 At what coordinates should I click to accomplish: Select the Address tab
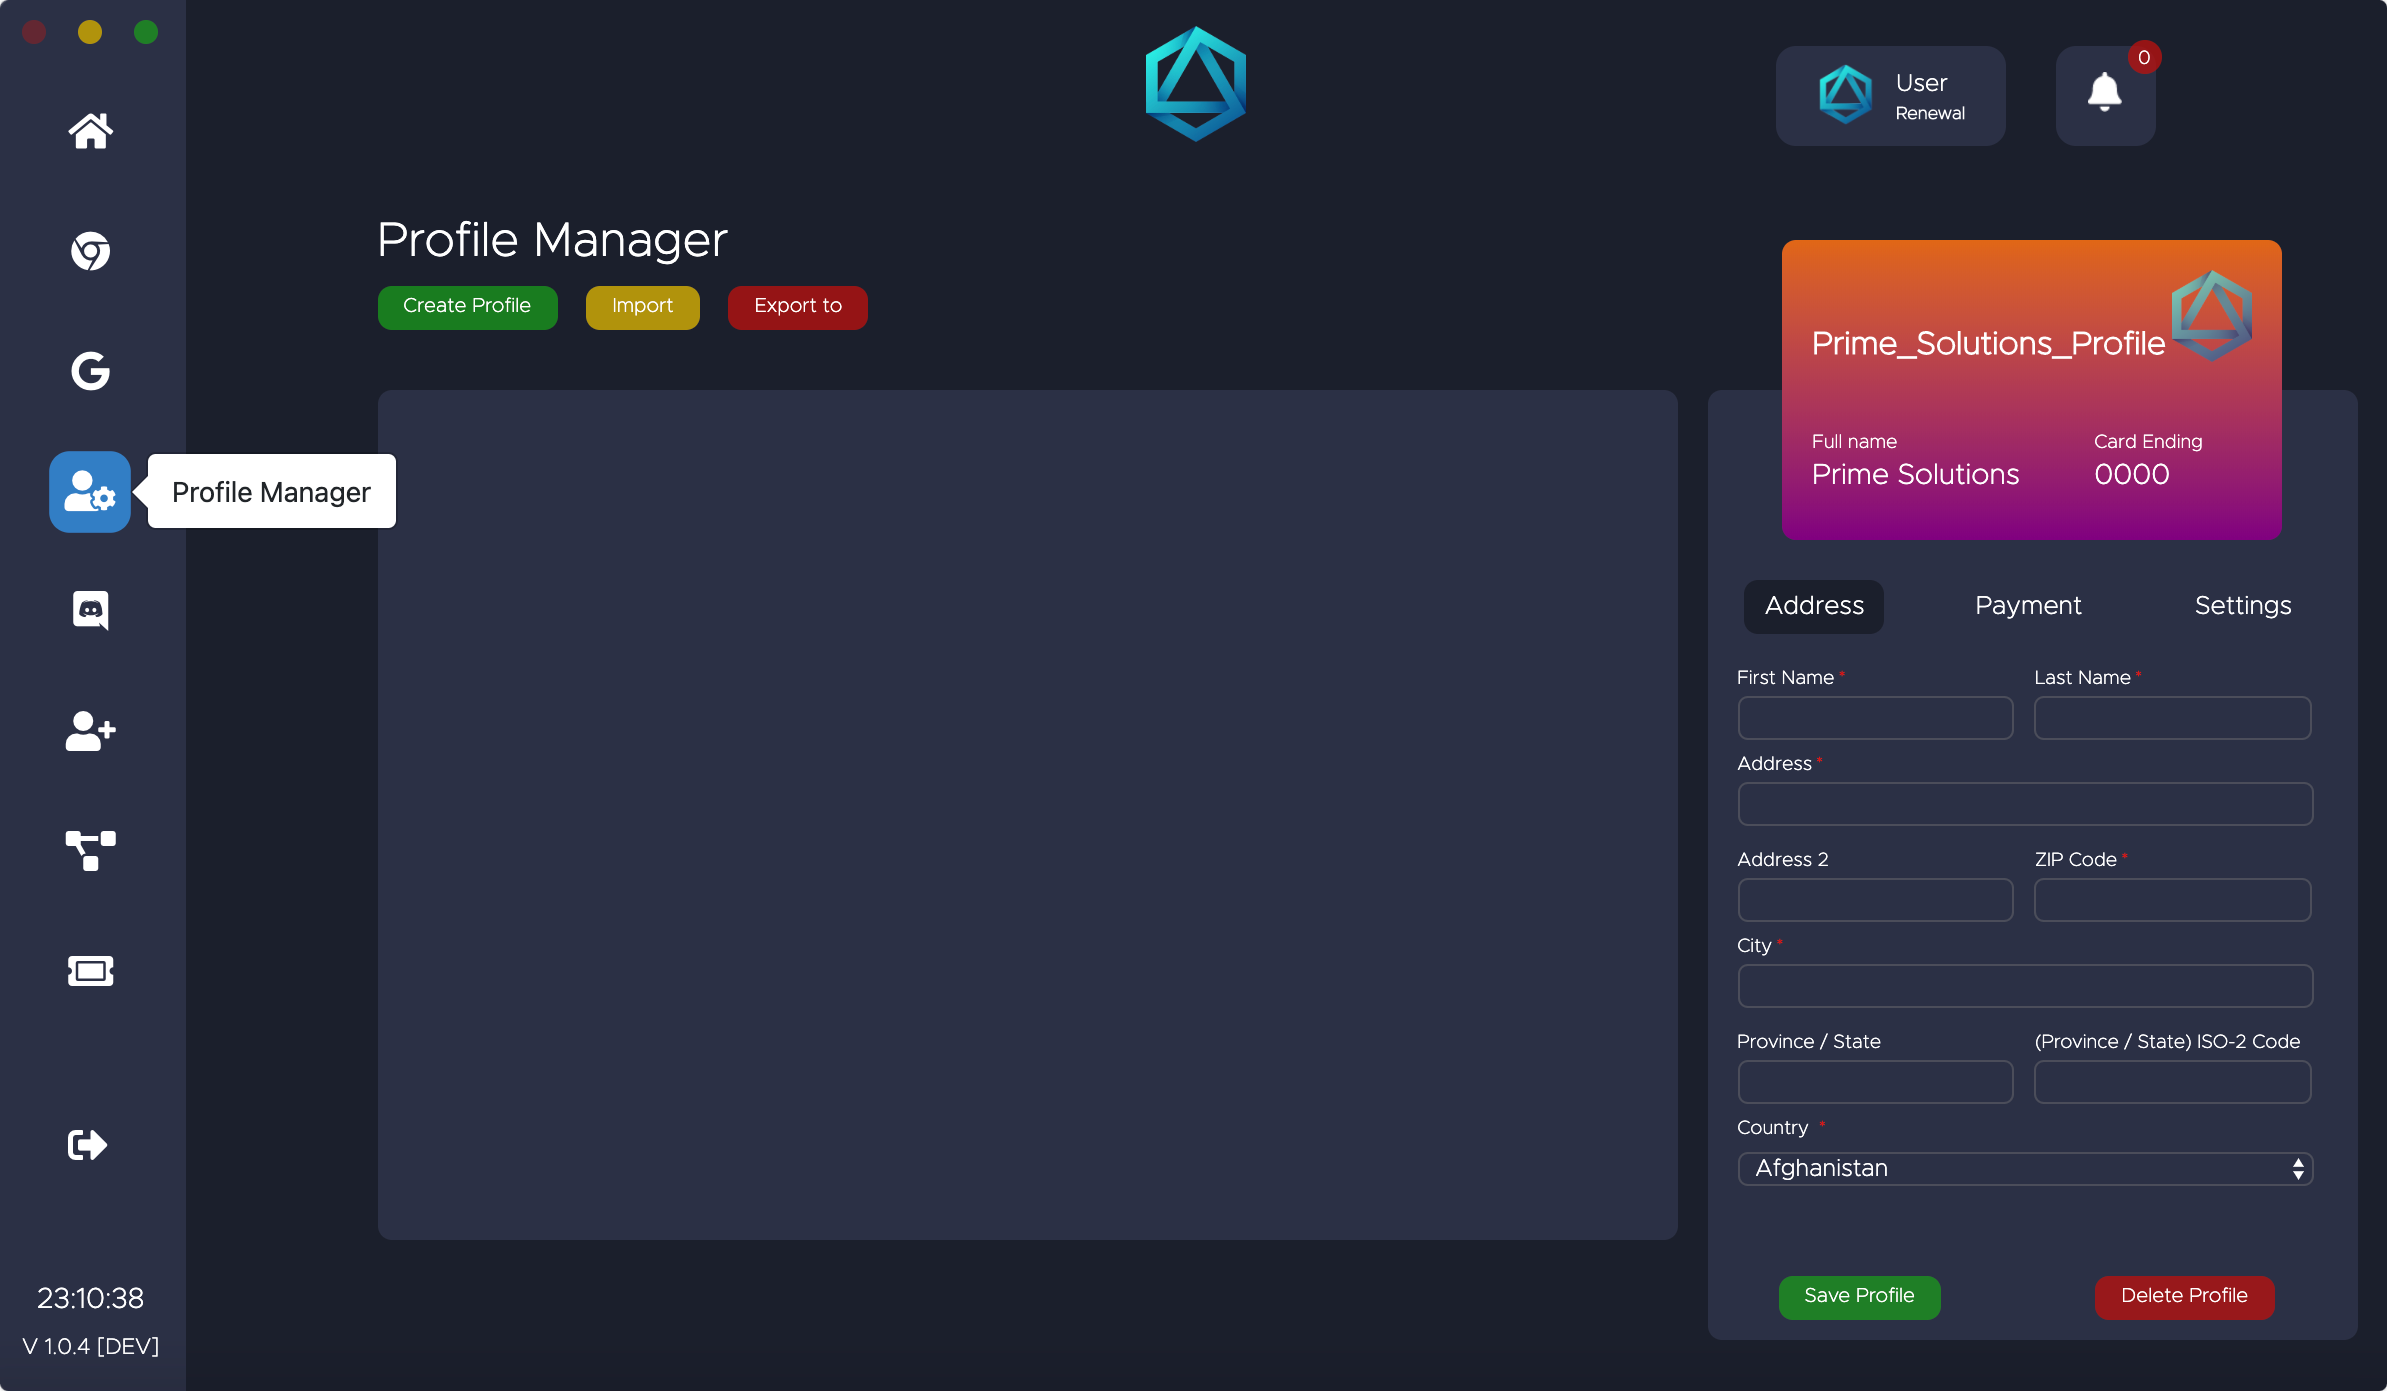(1814, 606)
